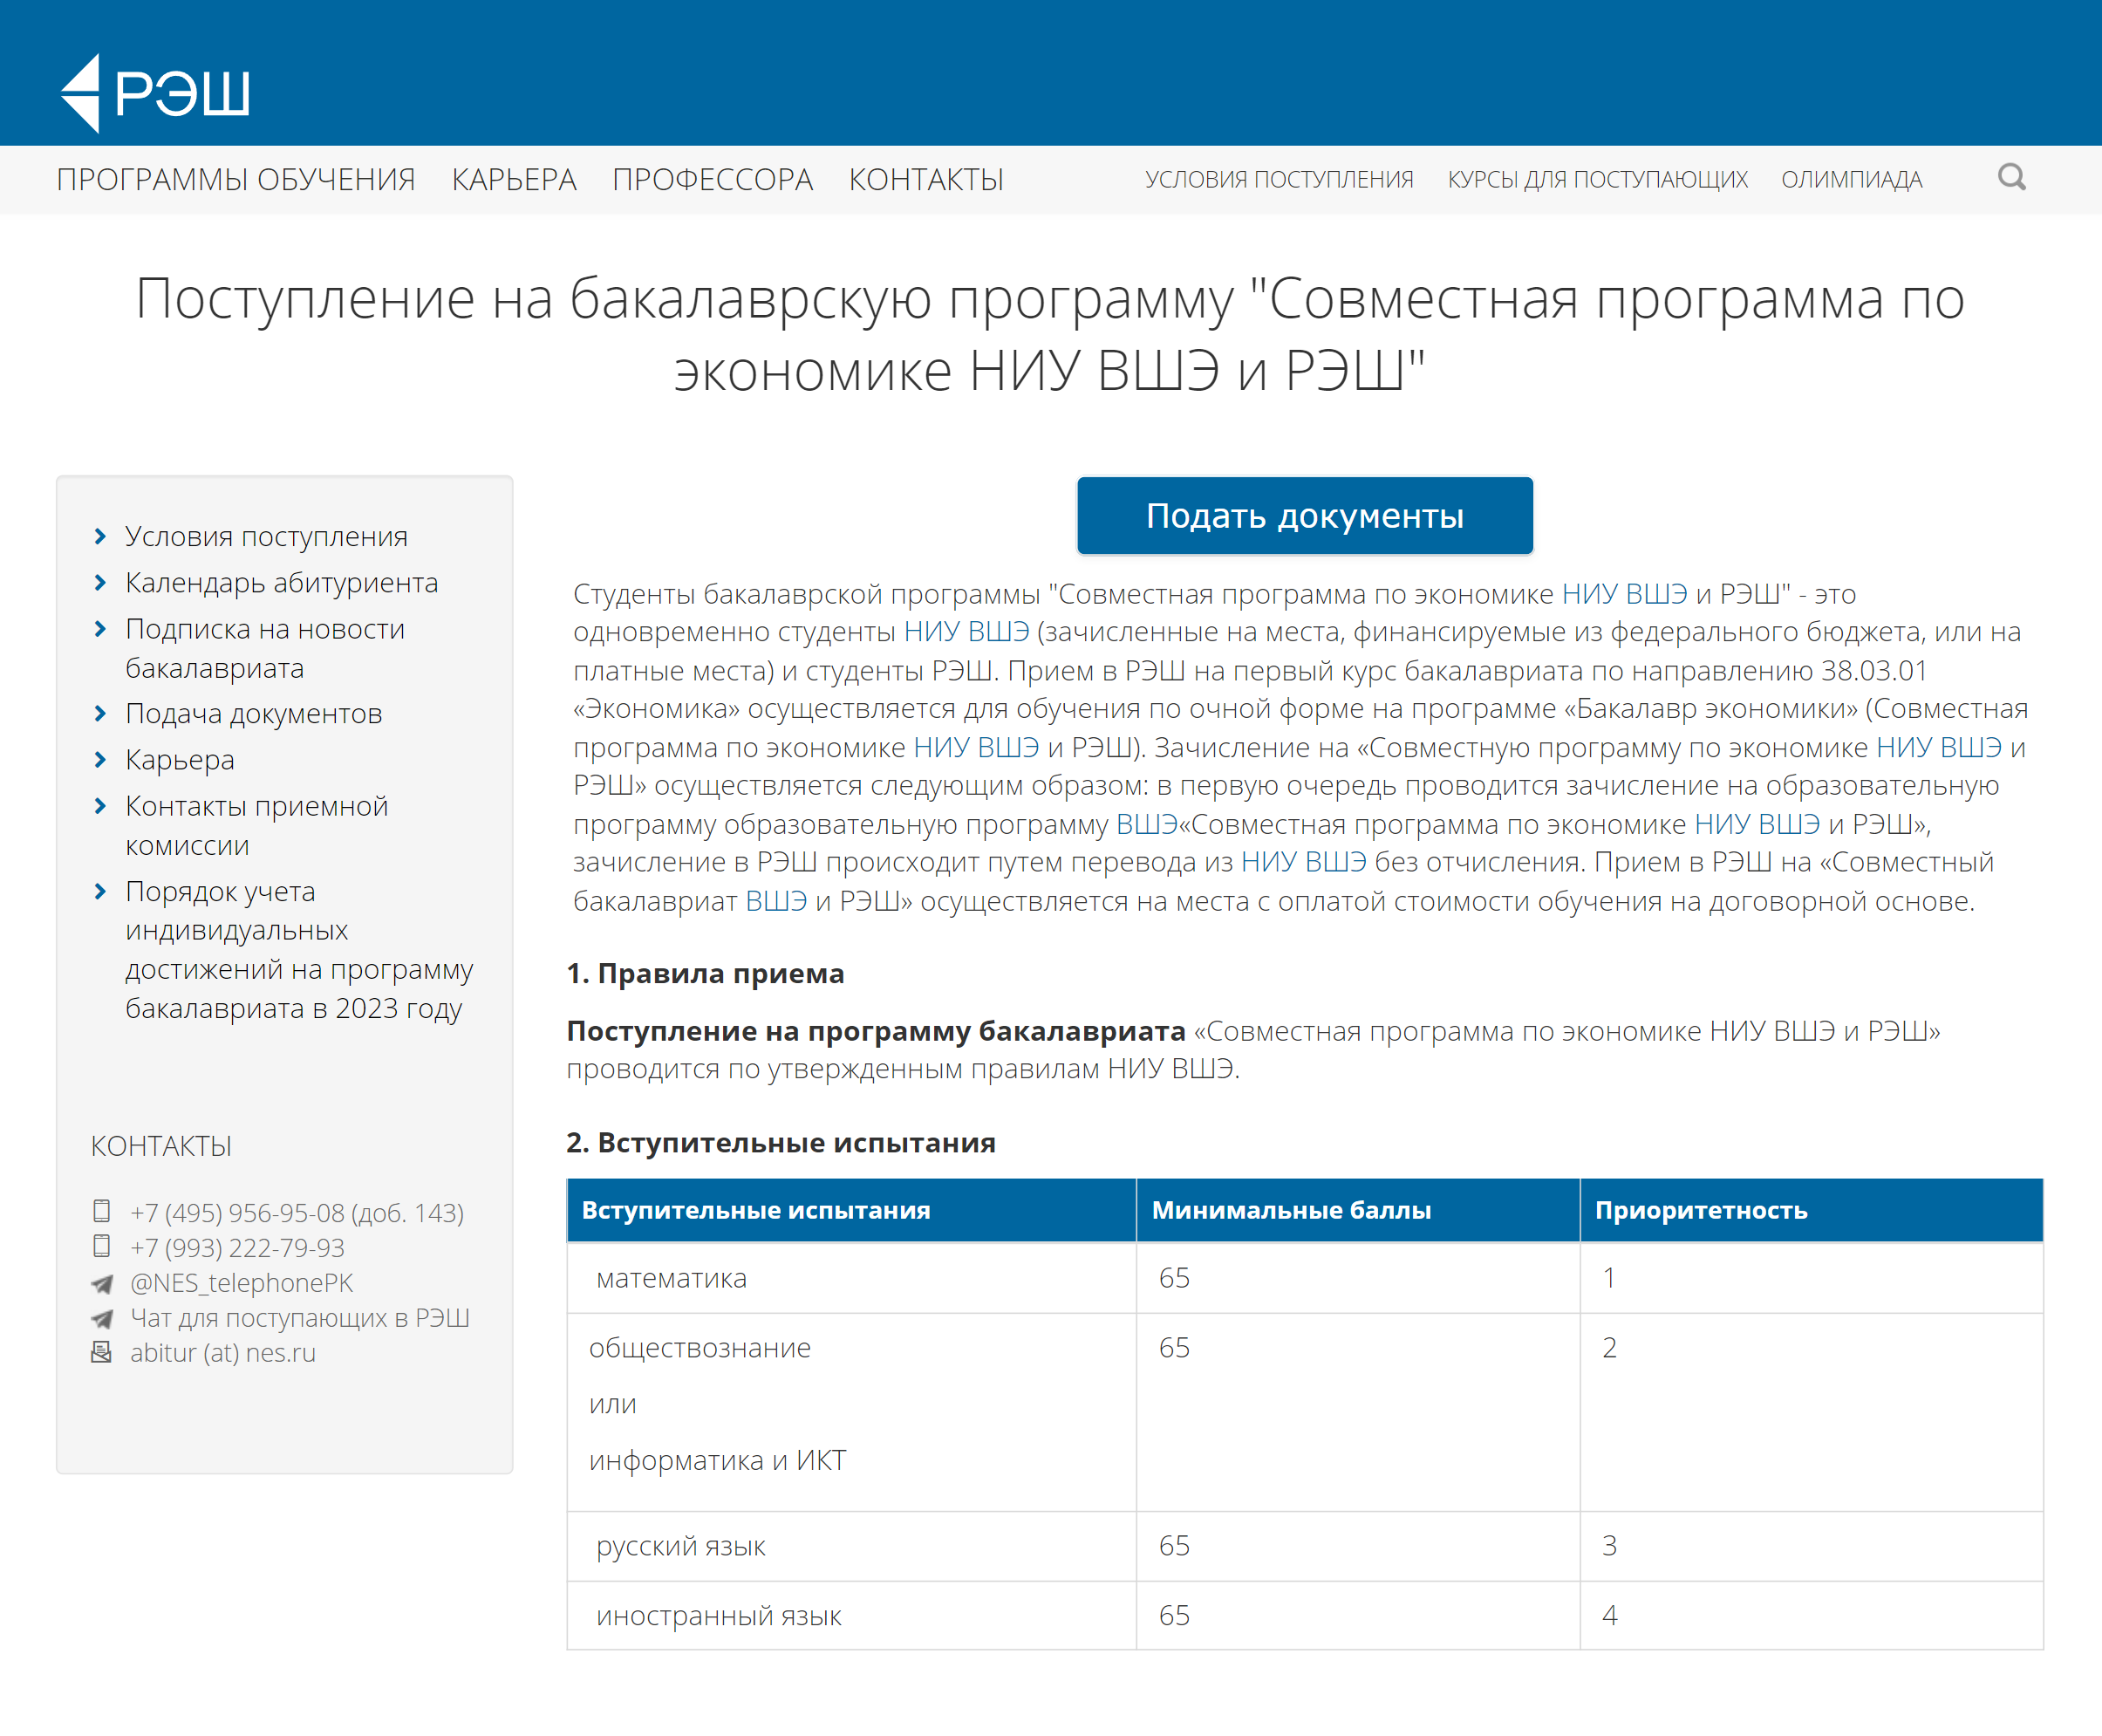The image size is (2102, 1736).
Task: Click minimum score 65 in математика row
Action: pos(1174,1278)
